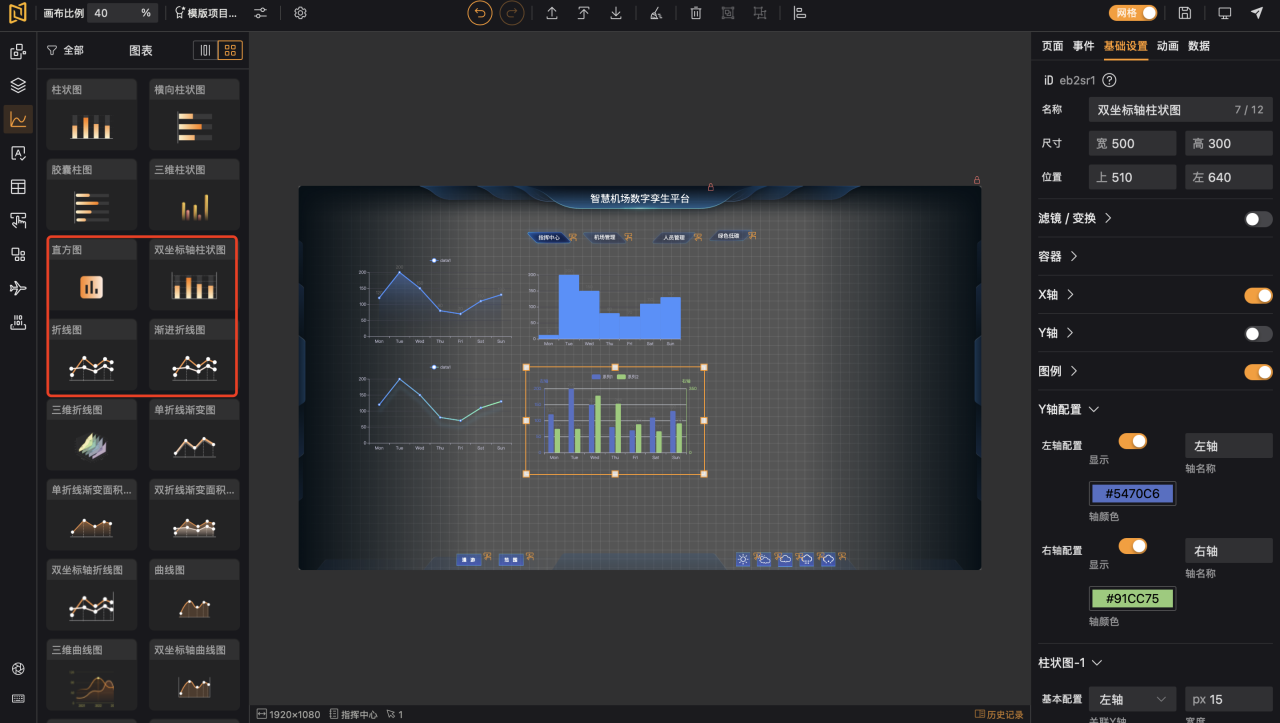Select the table component icon in sidebar
Image resolution: width=1280 pixels, height=723 pixels.
point(18,187)
